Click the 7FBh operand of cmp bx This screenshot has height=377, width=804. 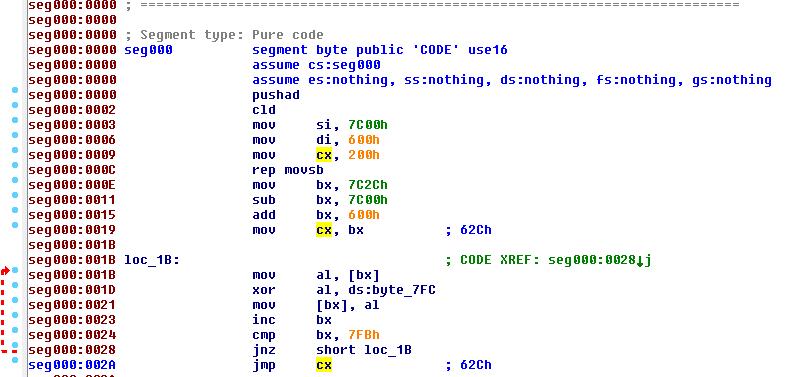point(364,335)
